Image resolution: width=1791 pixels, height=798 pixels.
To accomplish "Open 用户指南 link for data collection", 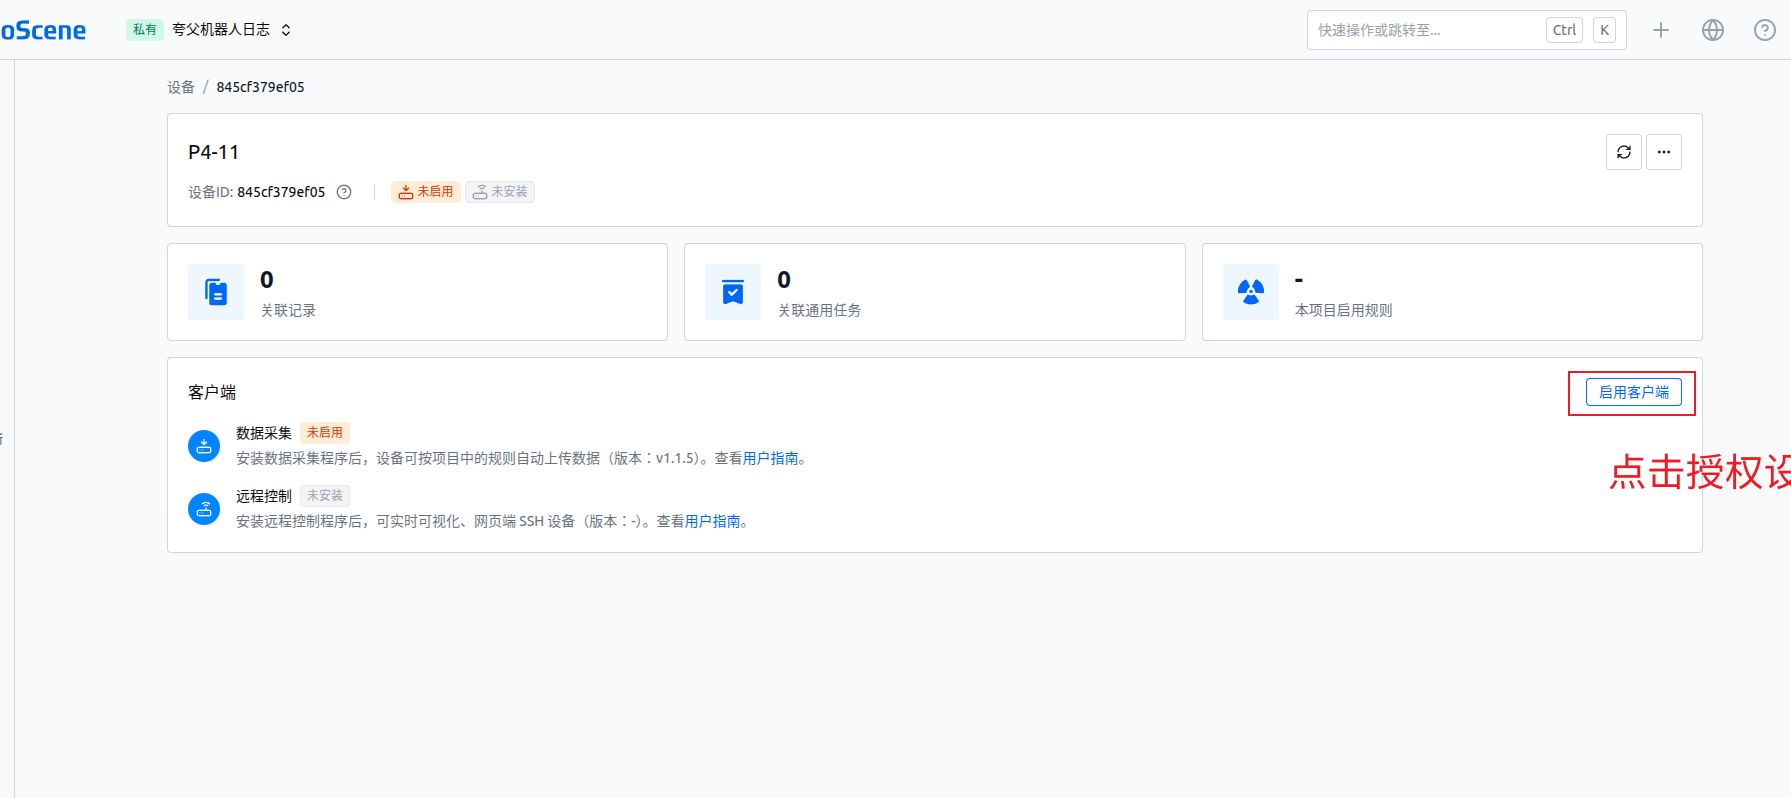I will coord(770,459).
